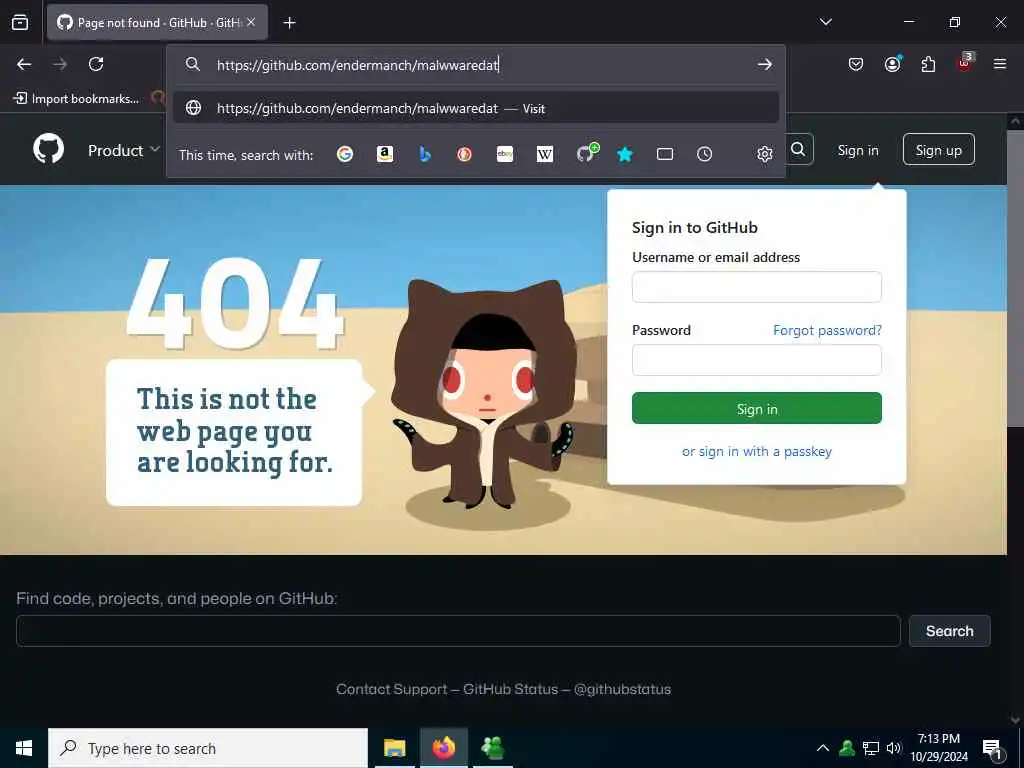
Task: Search this time with Amazon
Action: (x=385, y=154)
